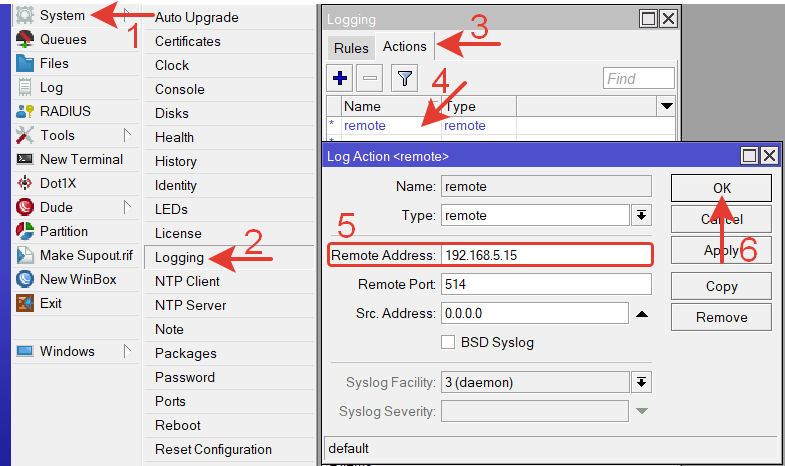The image size is (785, 466).
Task: Click the Name field in Log Action
Action: pyautogui.click(x=547, y=186)
